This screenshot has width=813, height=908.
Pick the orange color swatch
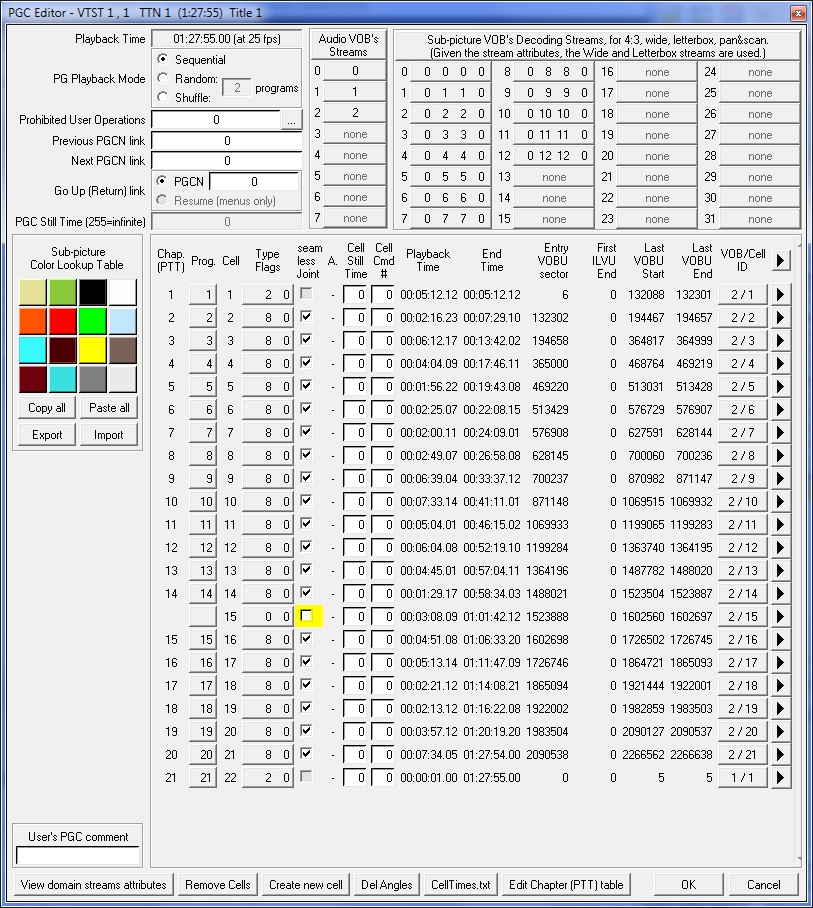click(x=32, y=321)
